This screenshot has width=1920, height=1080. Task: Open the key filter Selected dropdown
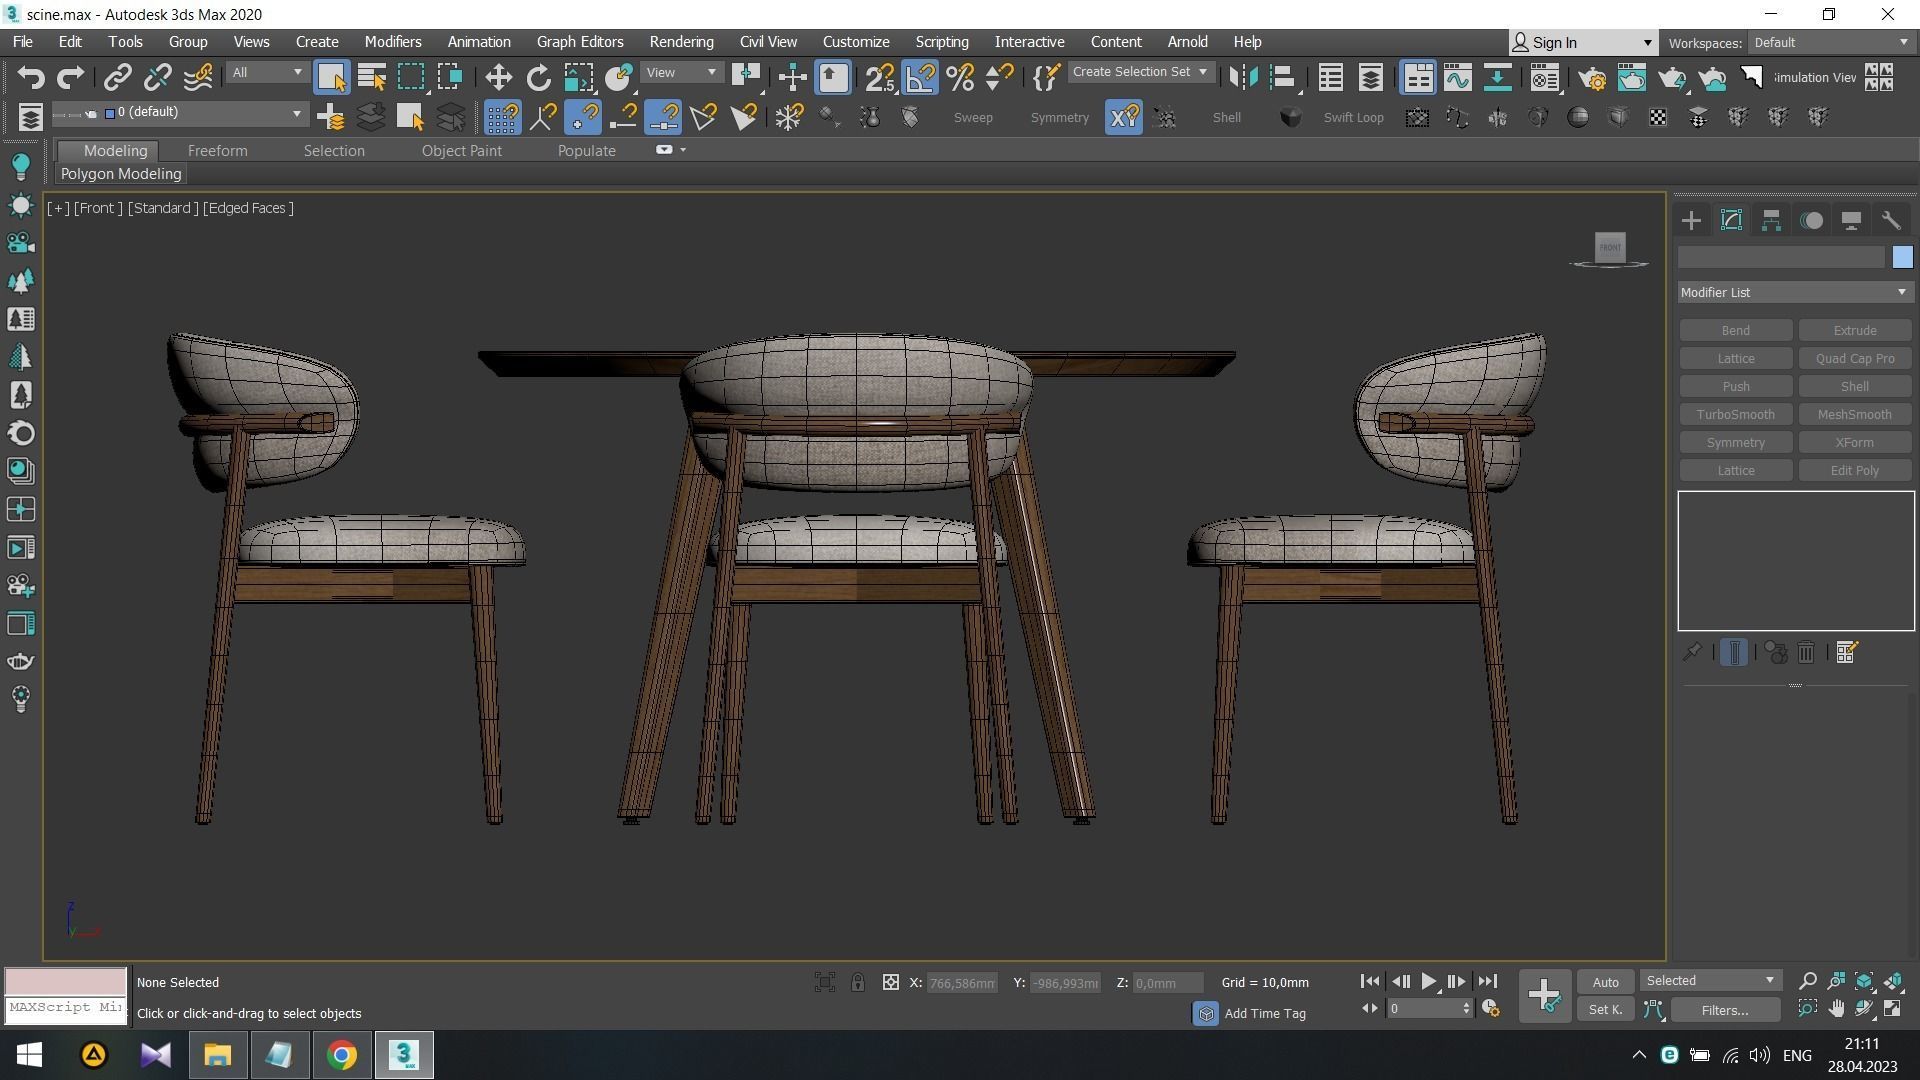coord(1710,981)
